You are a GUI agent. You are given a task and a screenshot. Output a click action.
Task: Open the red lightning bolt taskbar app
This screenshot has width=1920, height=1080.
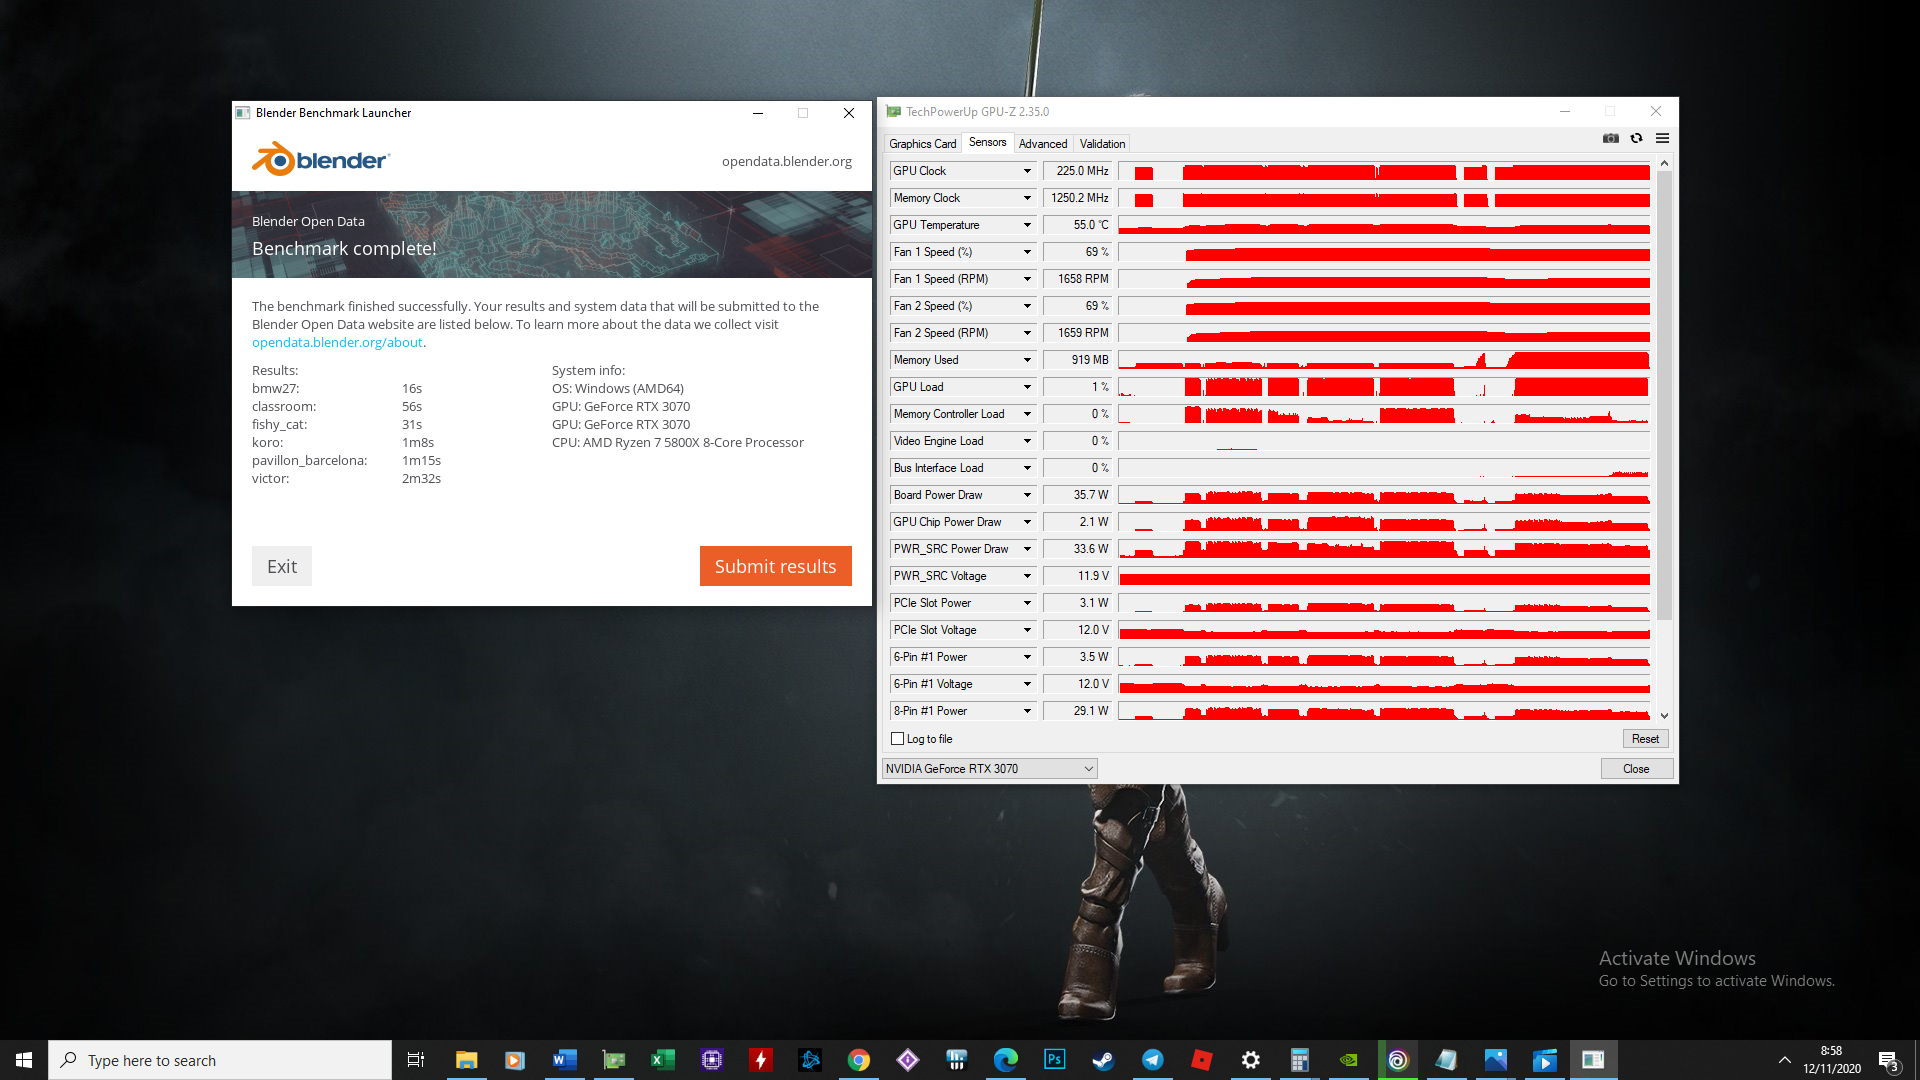760,1060
